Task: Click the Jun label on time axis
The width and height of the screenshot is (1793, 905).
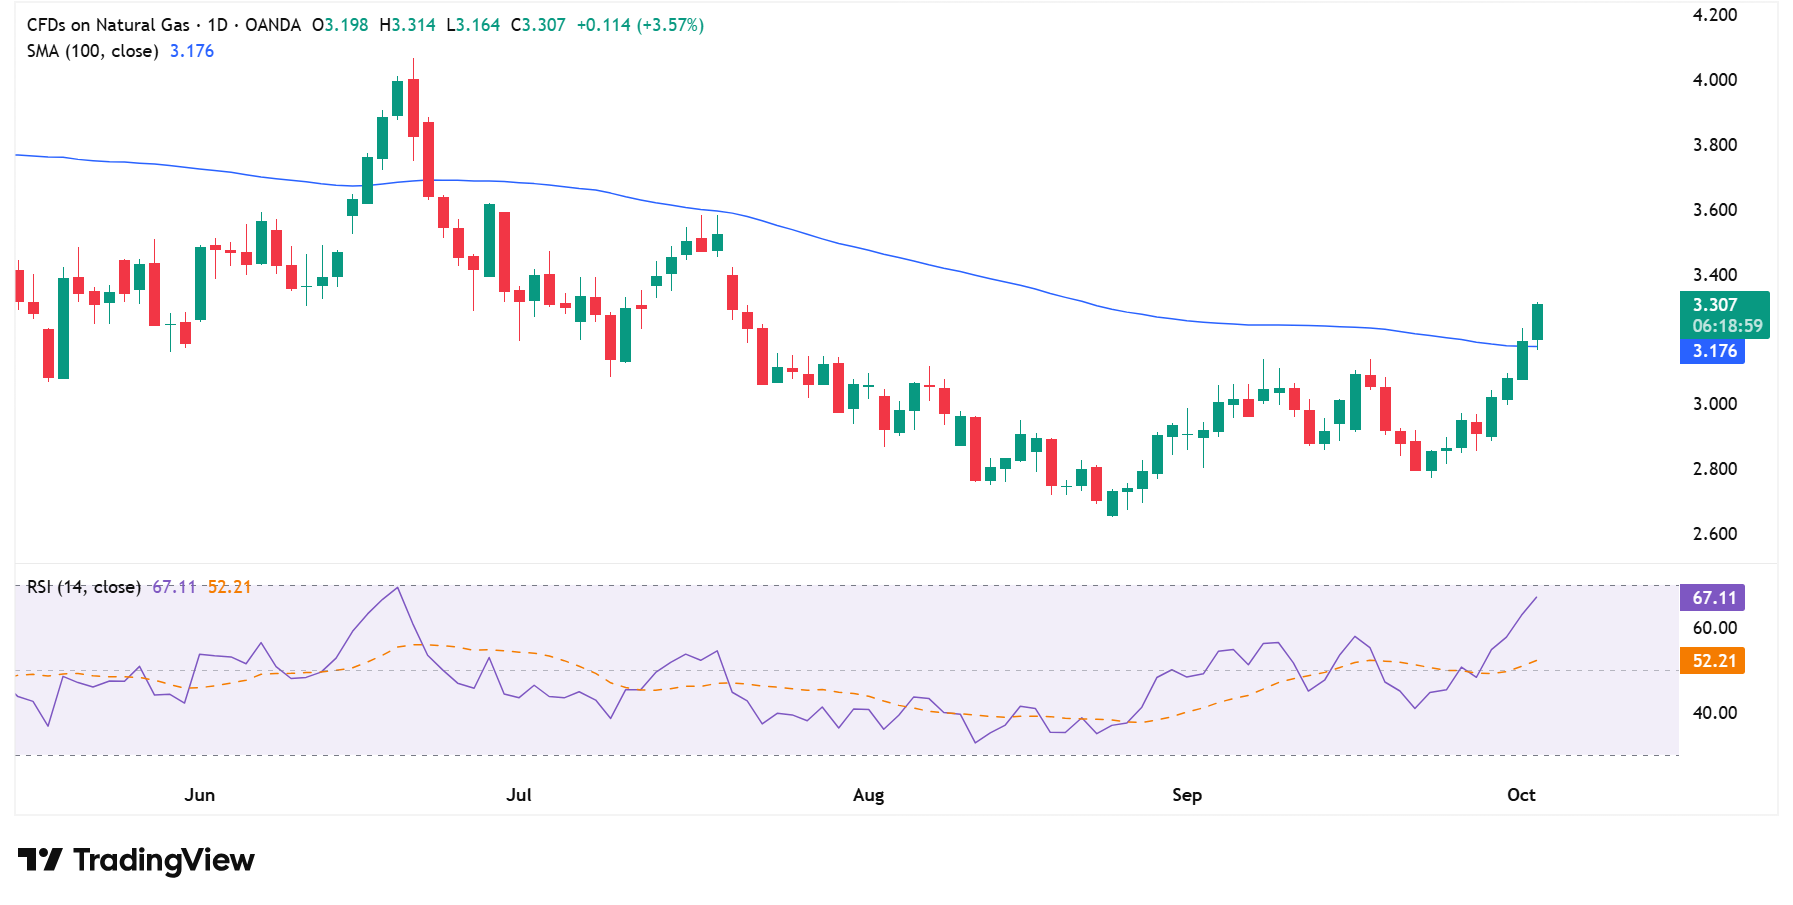Action: [x=200, y=795]
